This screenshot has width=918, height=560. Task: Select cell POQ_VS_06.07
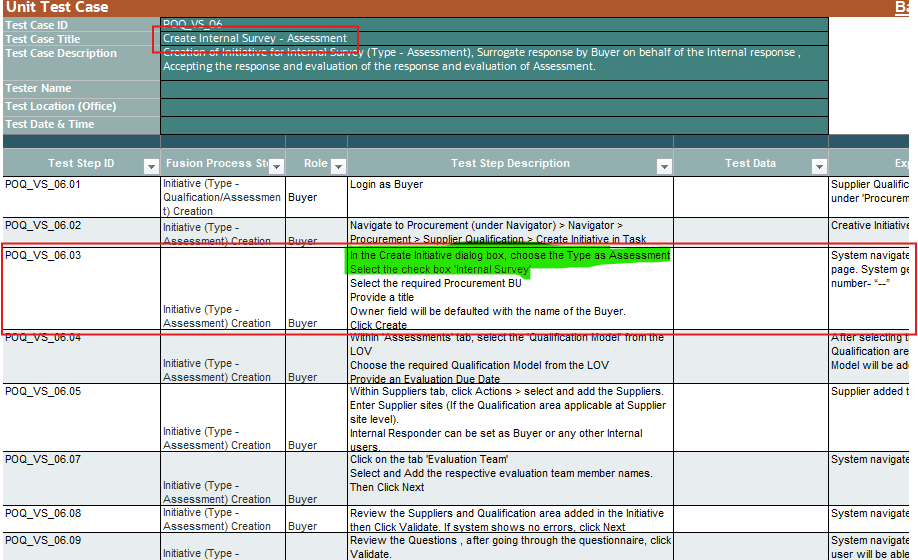[x=81, y=479]
